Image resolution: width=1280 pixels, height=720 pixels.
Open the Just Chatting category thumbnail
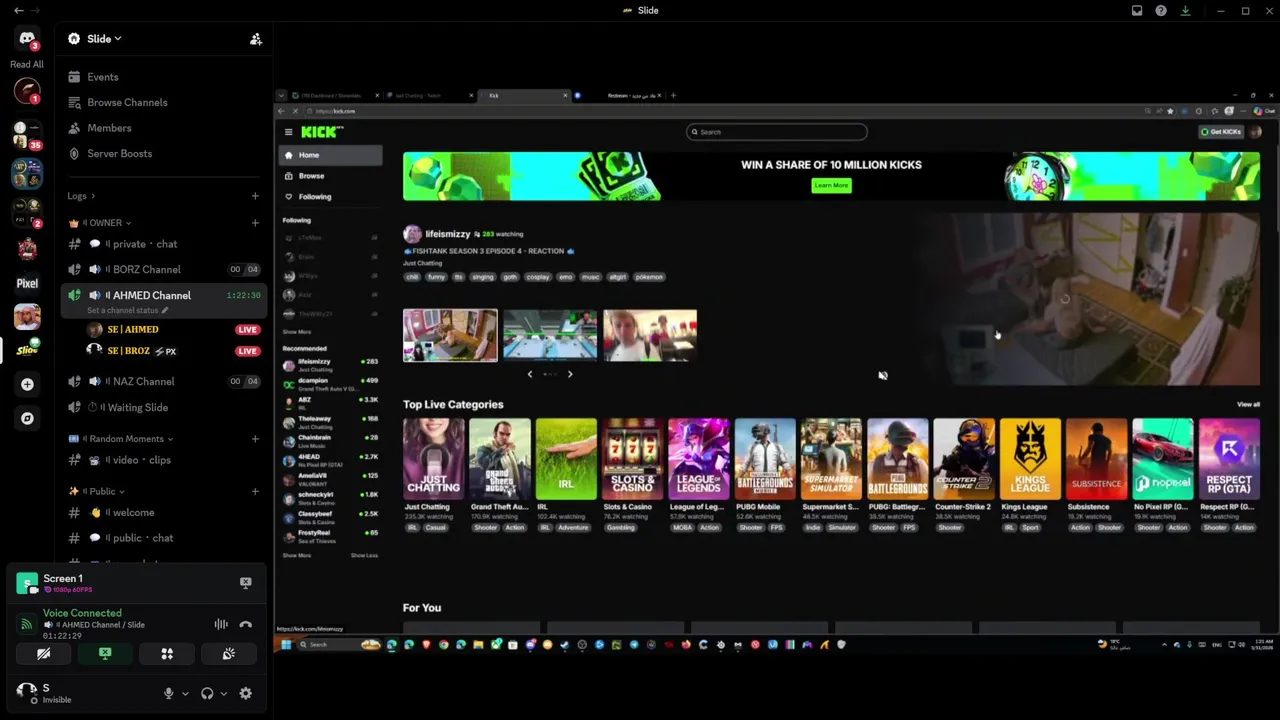(433, 458)
